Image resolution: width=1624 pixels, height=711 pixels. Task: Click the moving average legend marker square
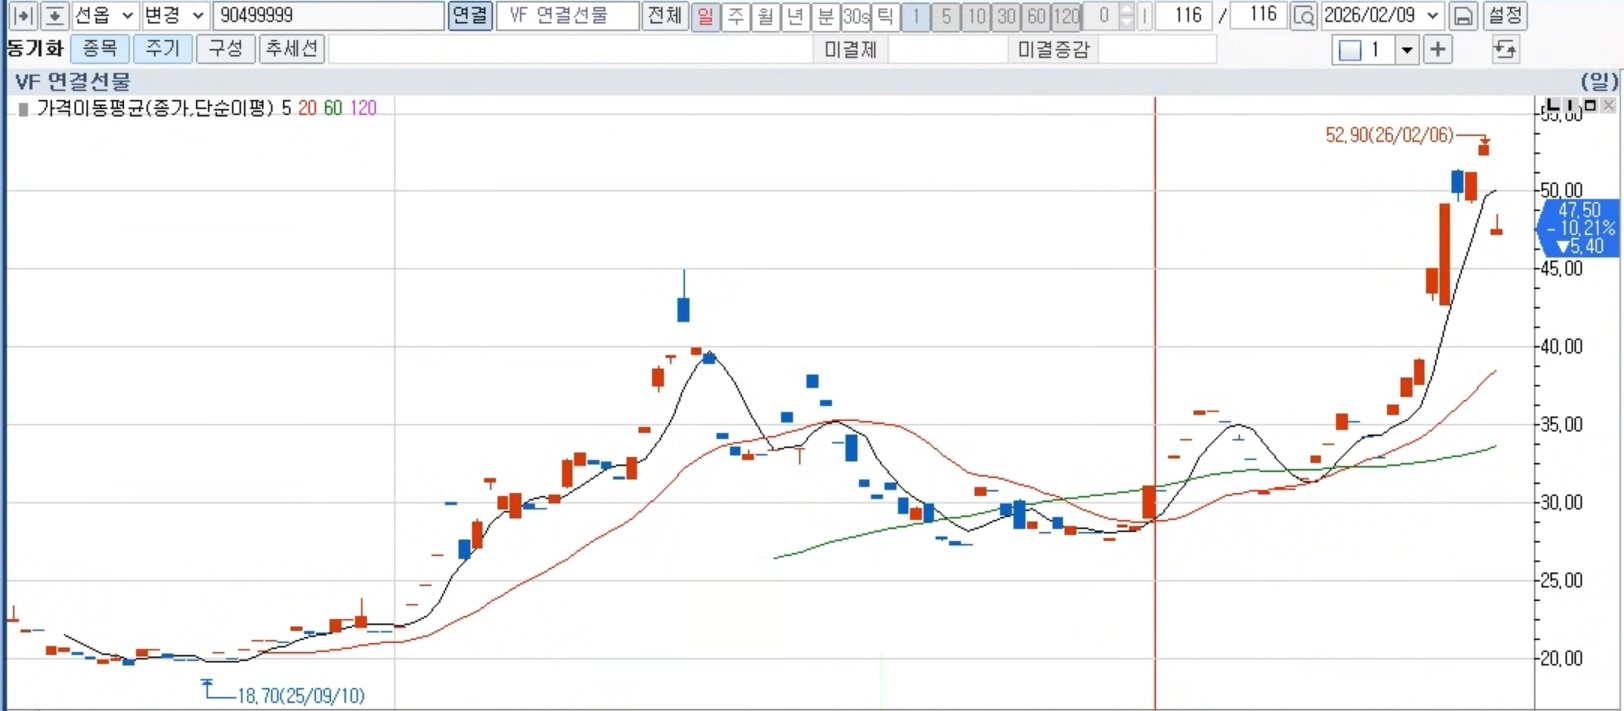pyautogui.click(x=23, y=109)
